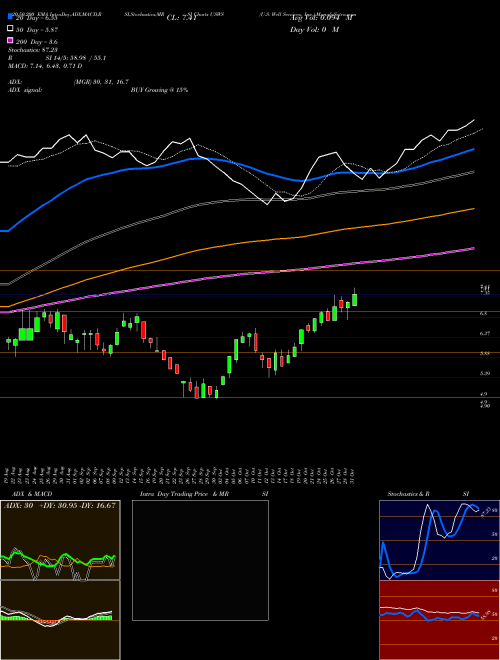This screenshot has height=660, width=500.
Task: Click the 6.37 price axis label
Action: (484, 333)
